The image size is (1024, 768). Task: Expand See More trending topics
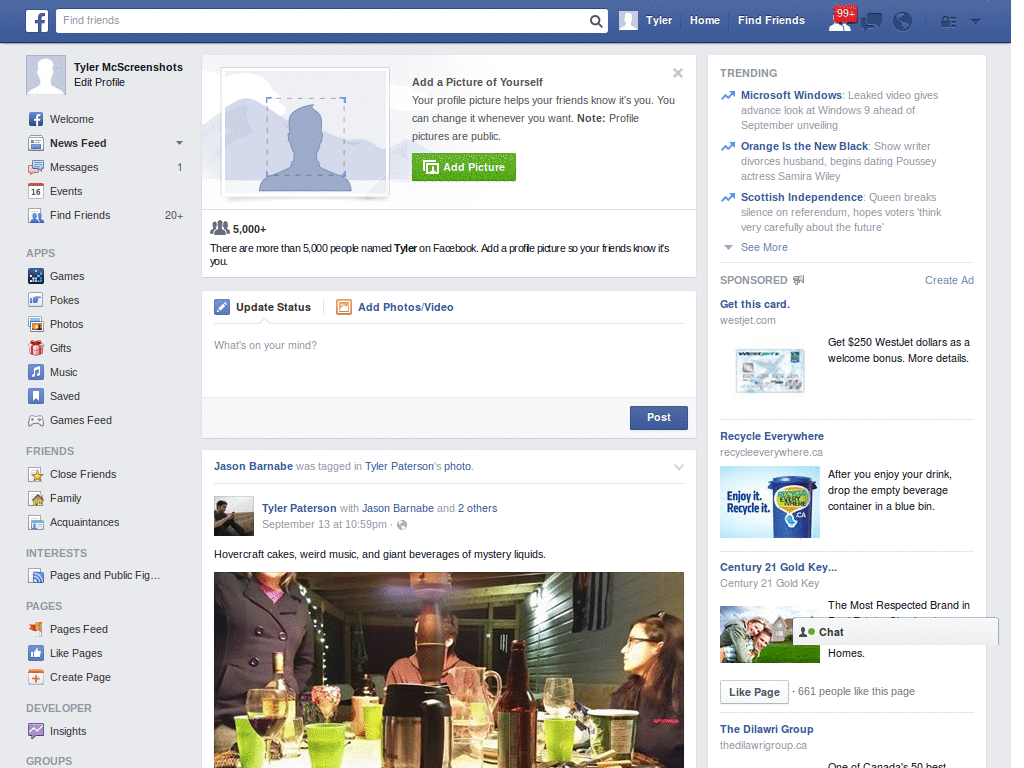[x=764, y=248]
